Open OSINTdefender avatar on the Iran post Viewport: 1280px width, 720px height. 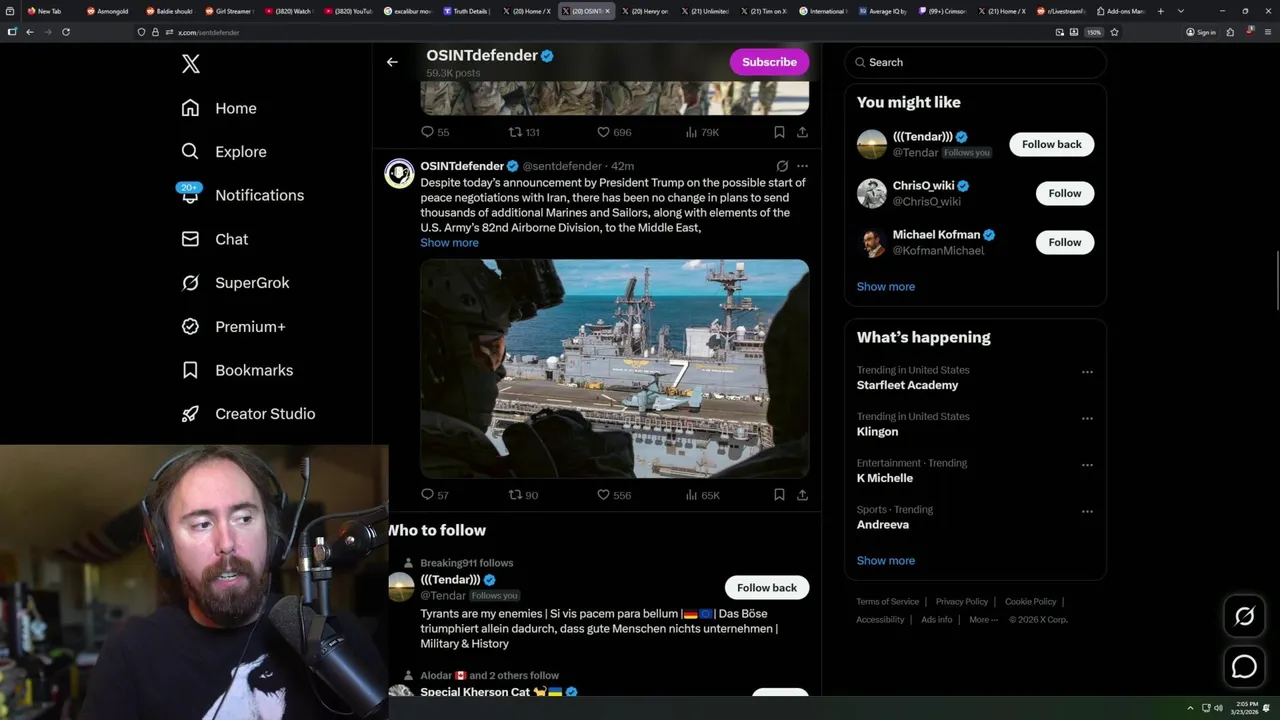point(399,173)
